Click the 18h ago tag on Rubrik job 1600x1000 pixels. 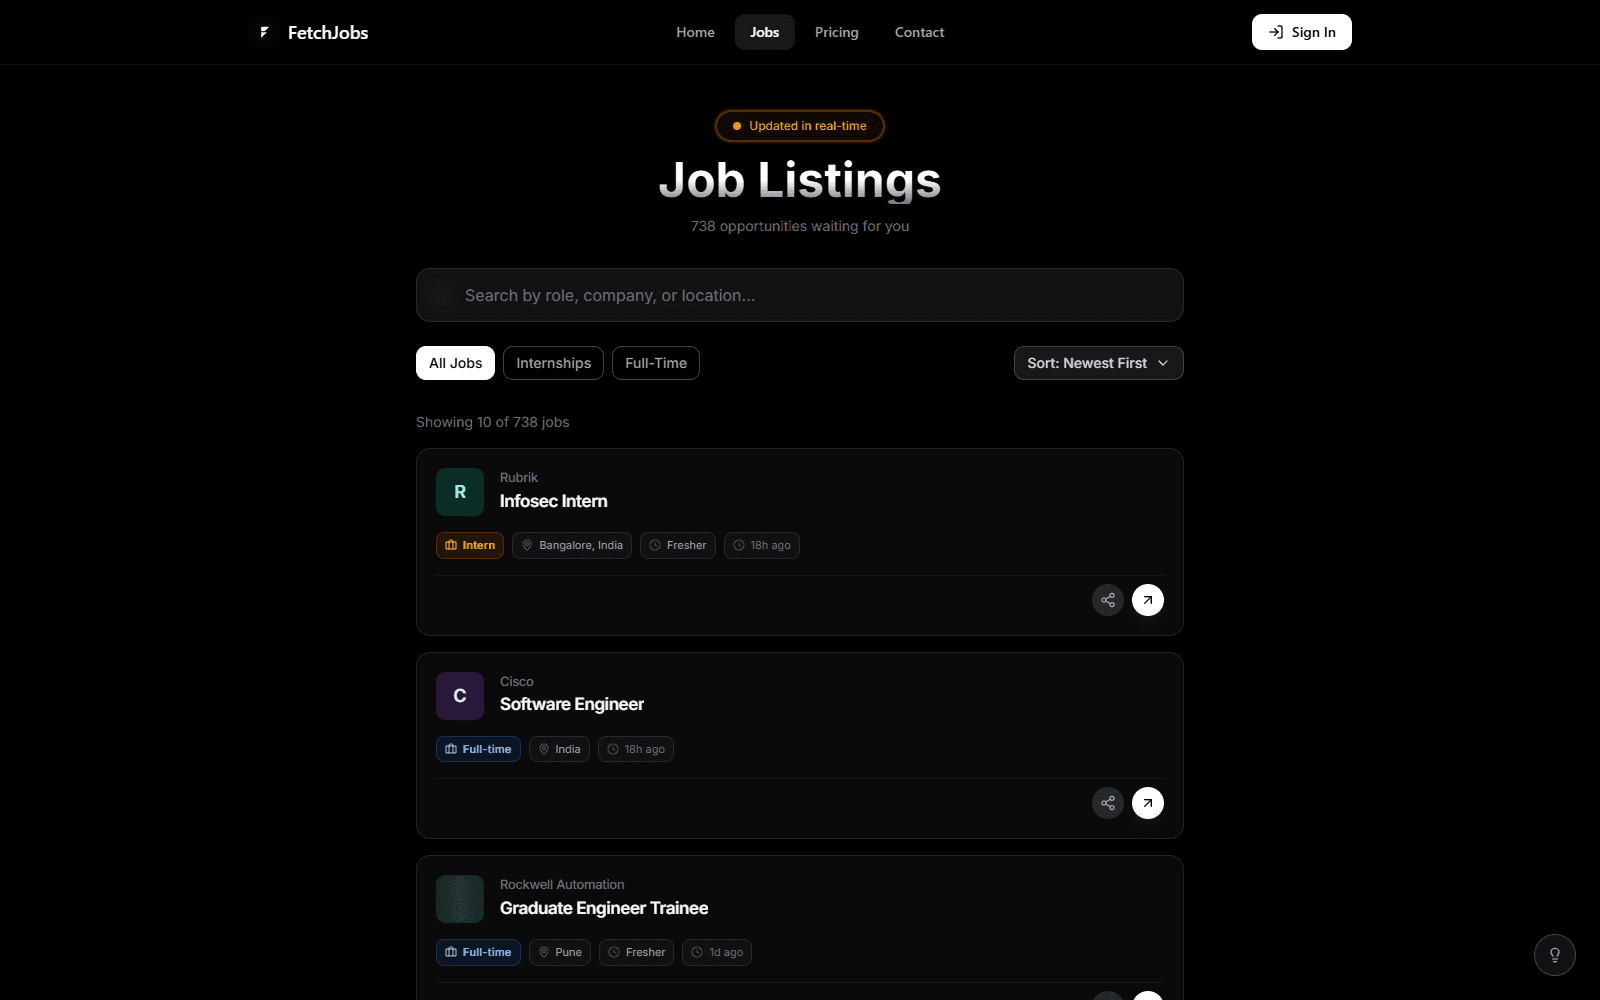pos(762,545)
